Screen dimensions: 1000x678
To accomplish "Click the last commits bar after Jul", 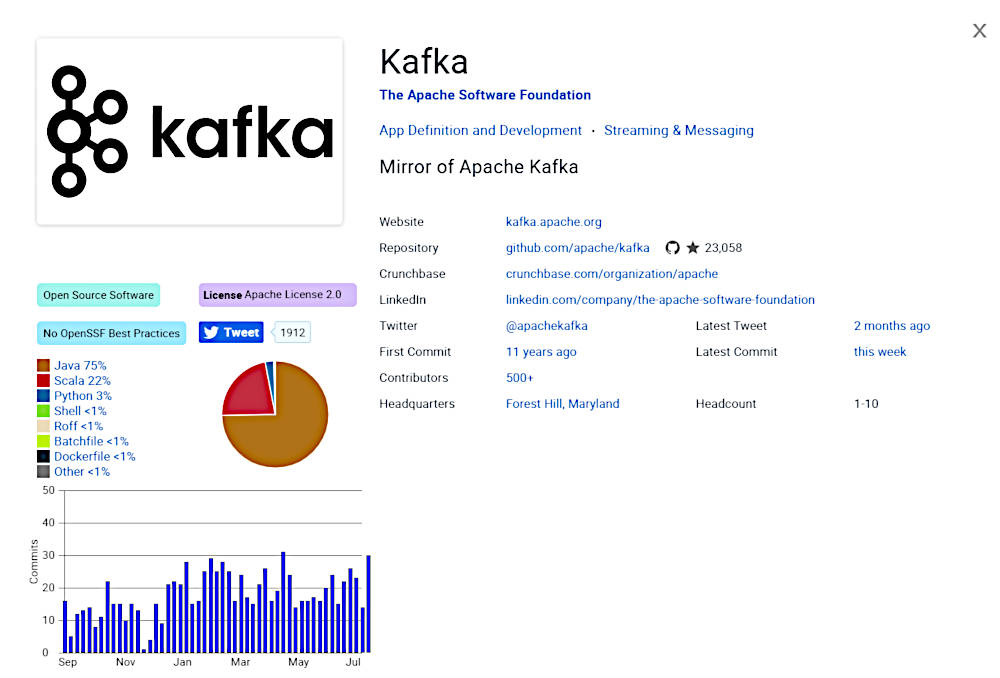I will [x=368, y=604].
